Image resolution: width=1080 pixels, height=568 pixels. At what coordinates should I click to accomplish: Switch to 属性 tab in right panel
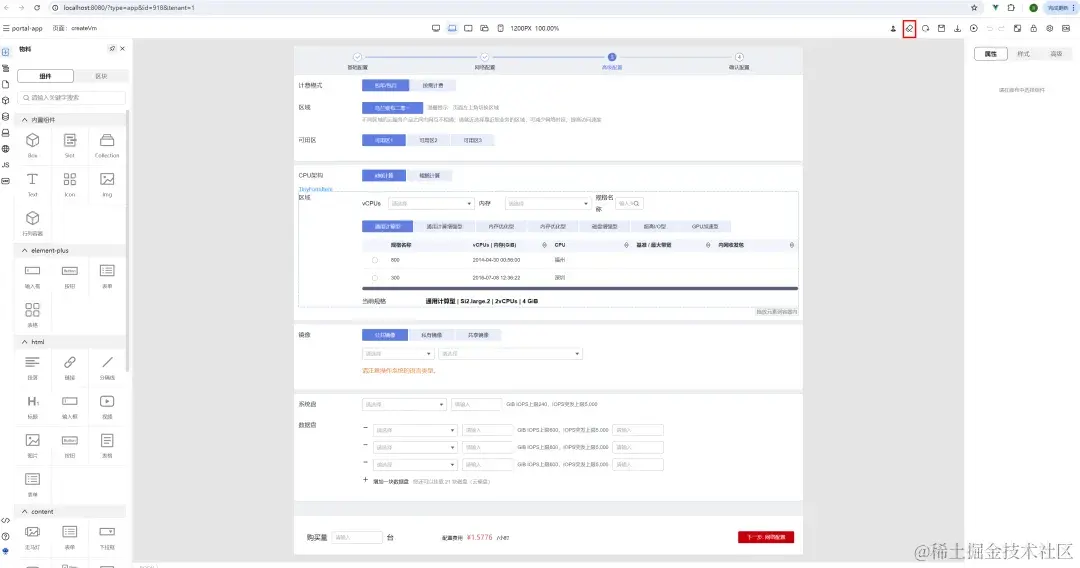(990, 54)
